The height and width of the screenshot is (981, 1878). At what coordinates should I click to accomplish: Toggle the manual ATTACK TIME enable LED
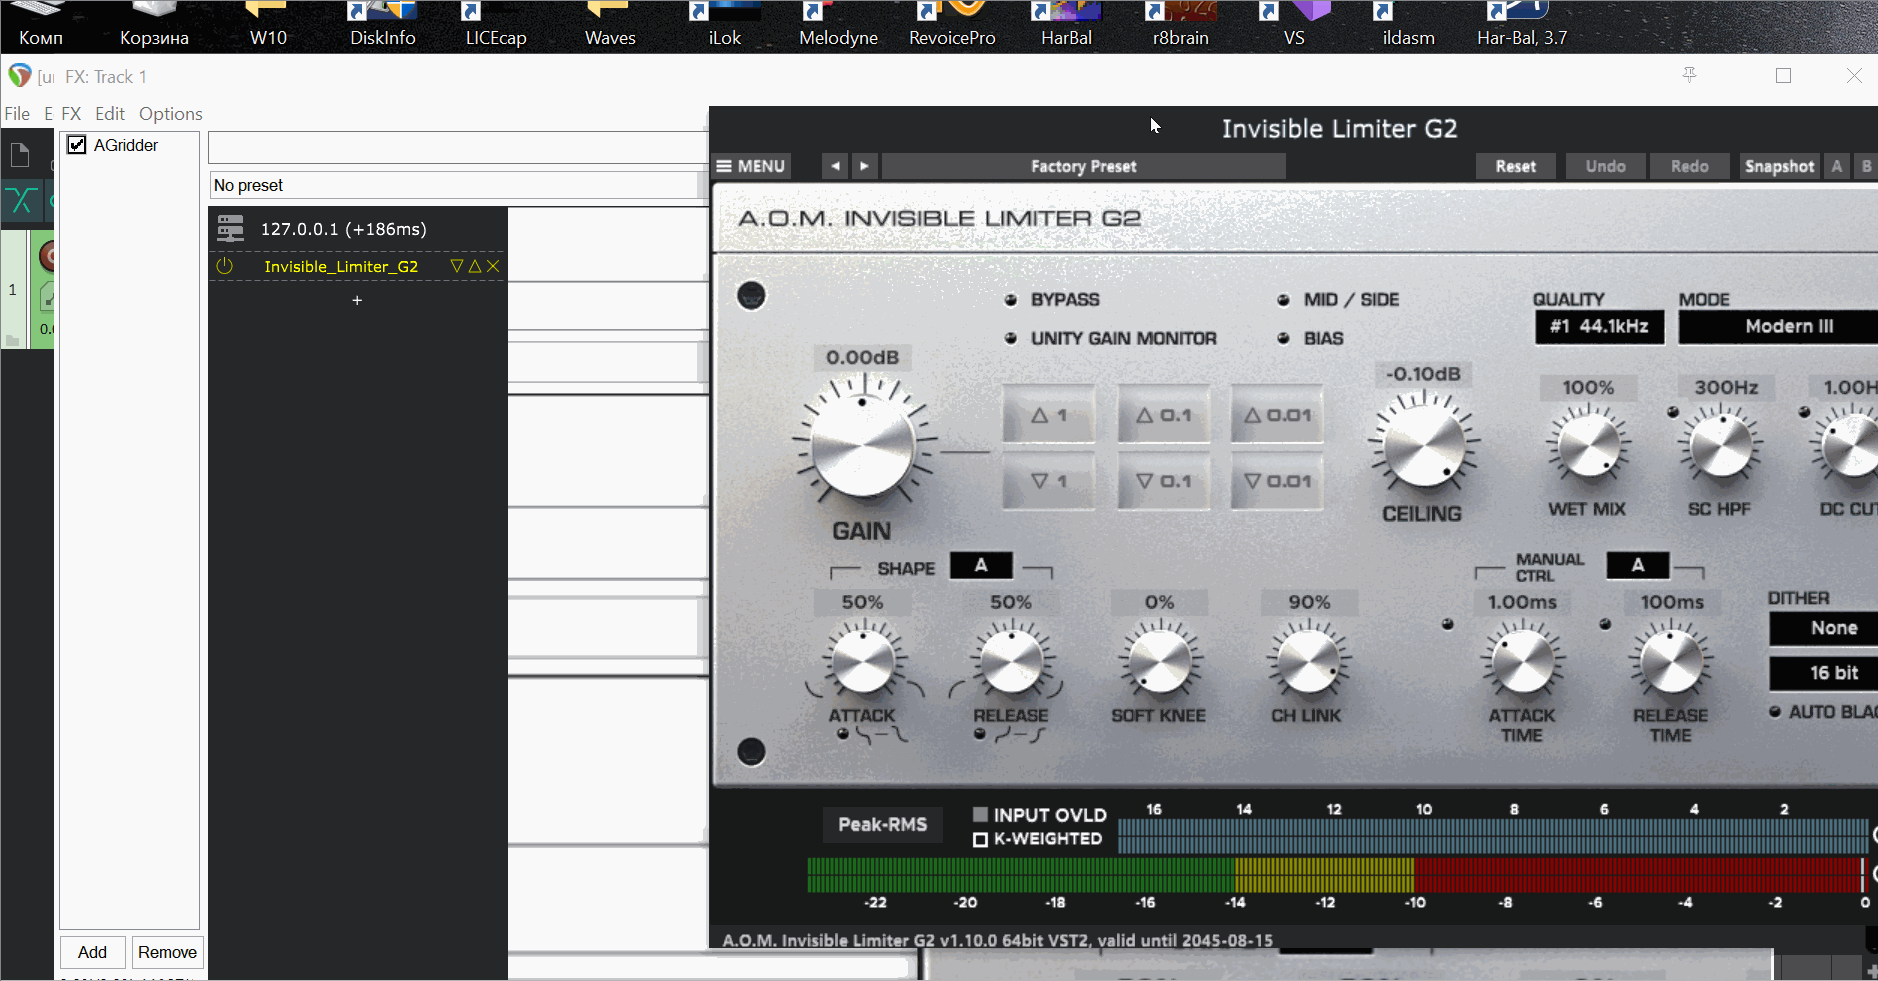coord(1447,624)
